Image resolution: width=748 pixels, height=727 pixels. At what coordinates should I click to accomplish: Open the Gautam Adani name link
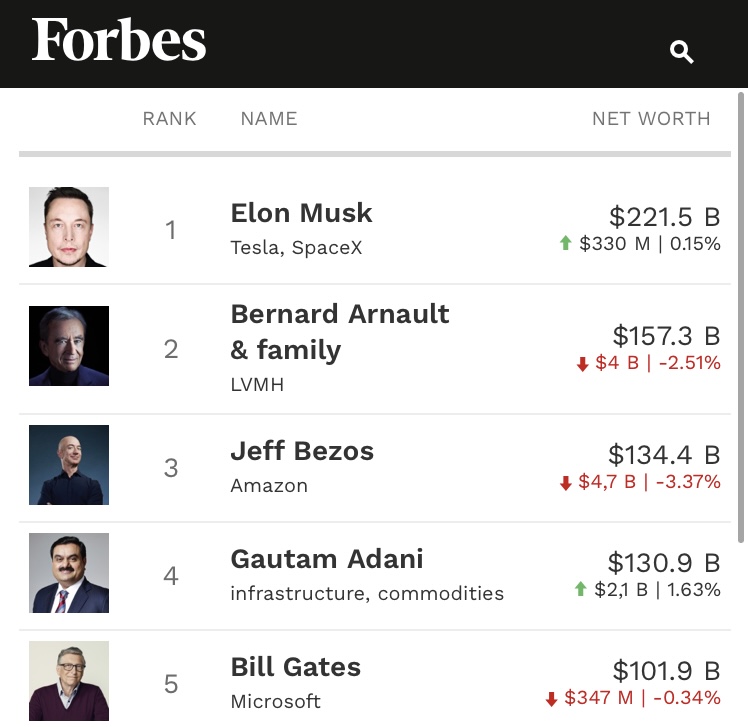(327, 558)
